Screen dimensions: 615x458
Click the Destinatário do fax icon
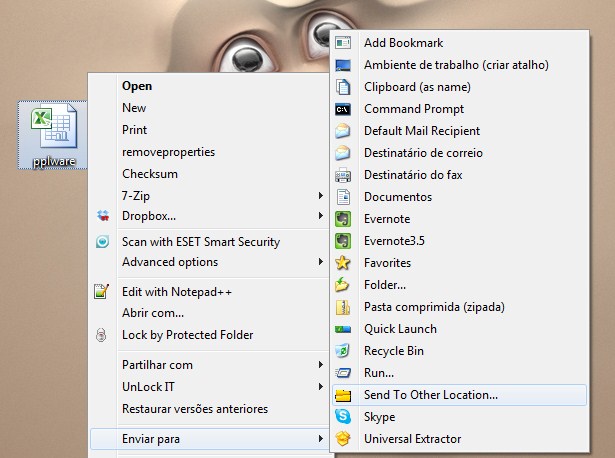(343, 175)
